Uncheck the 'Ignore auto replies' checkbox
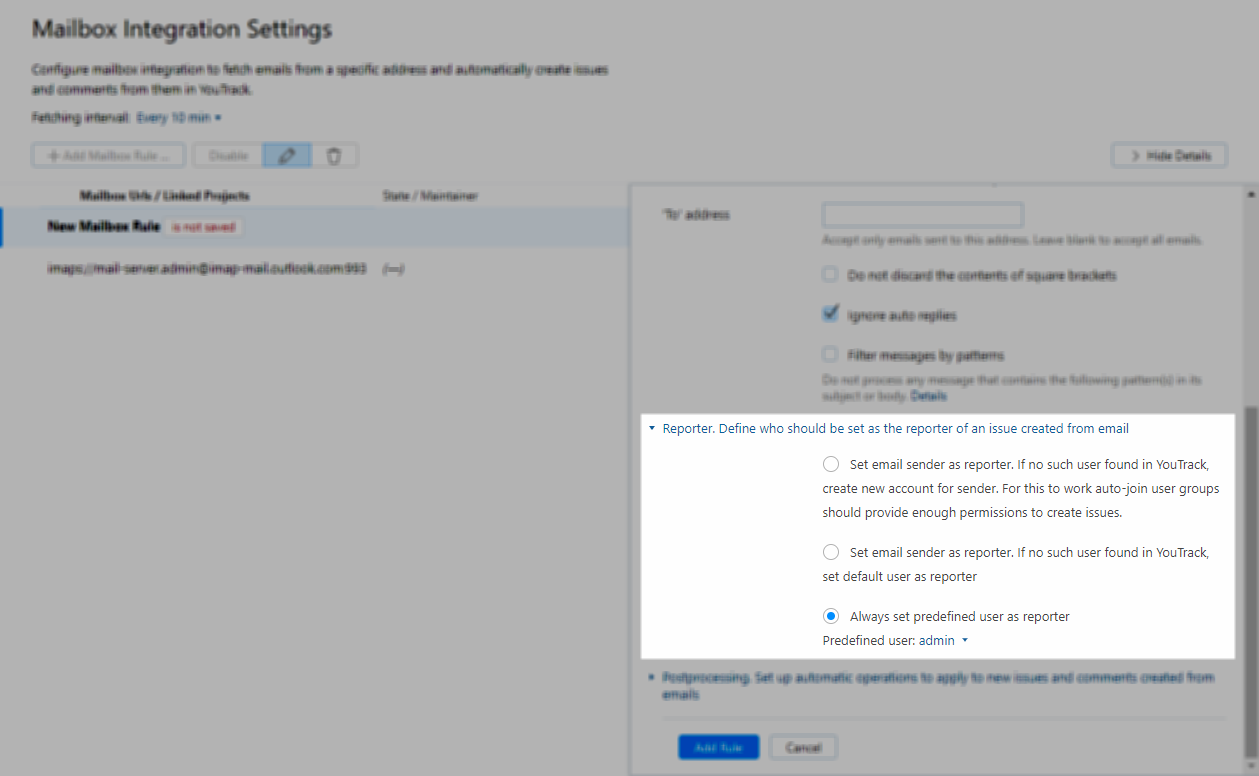Image resolution: width=1259 pixels, height=776 pixels. (x=830, y=313)
